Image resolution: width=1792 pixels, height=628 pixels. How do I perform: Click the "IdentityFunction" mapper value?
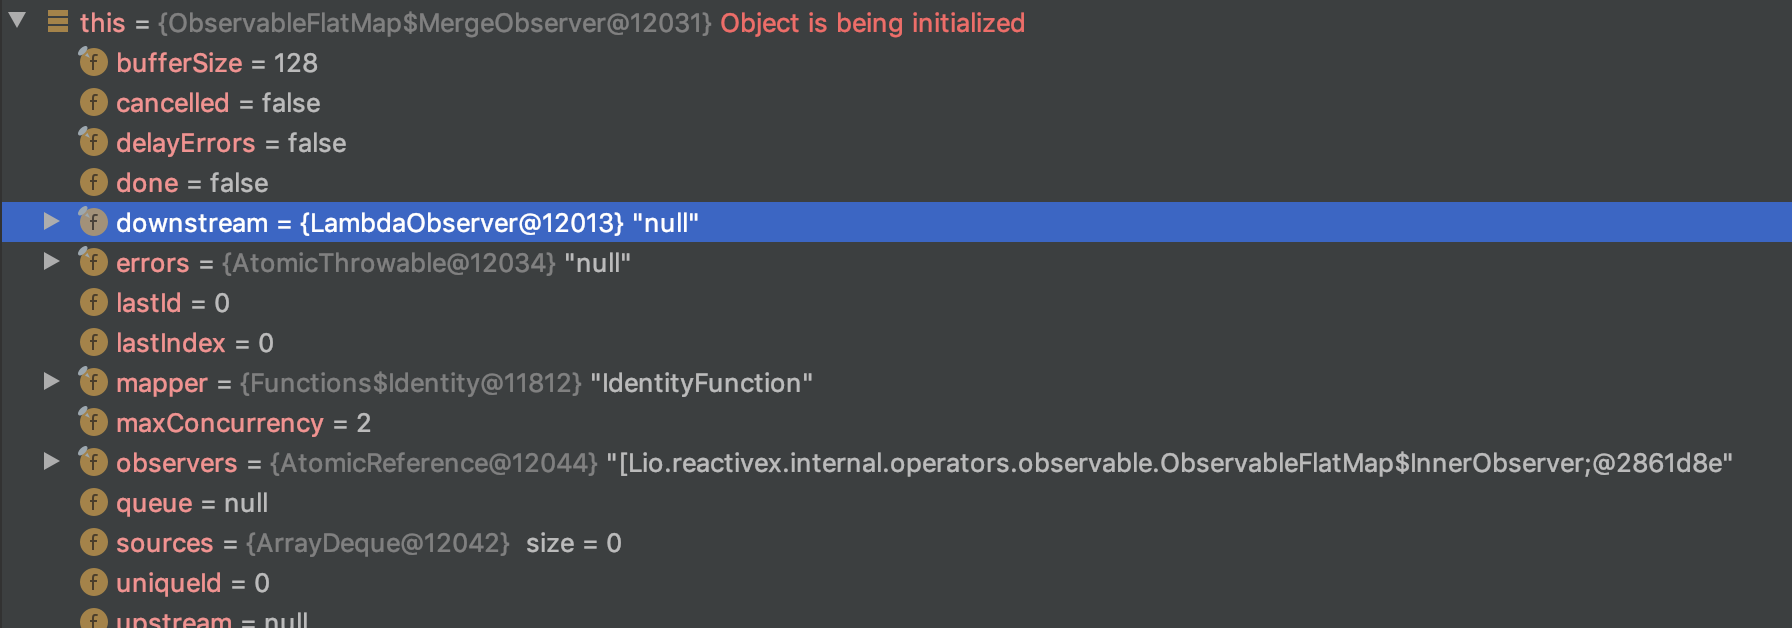tap(701, 383)
